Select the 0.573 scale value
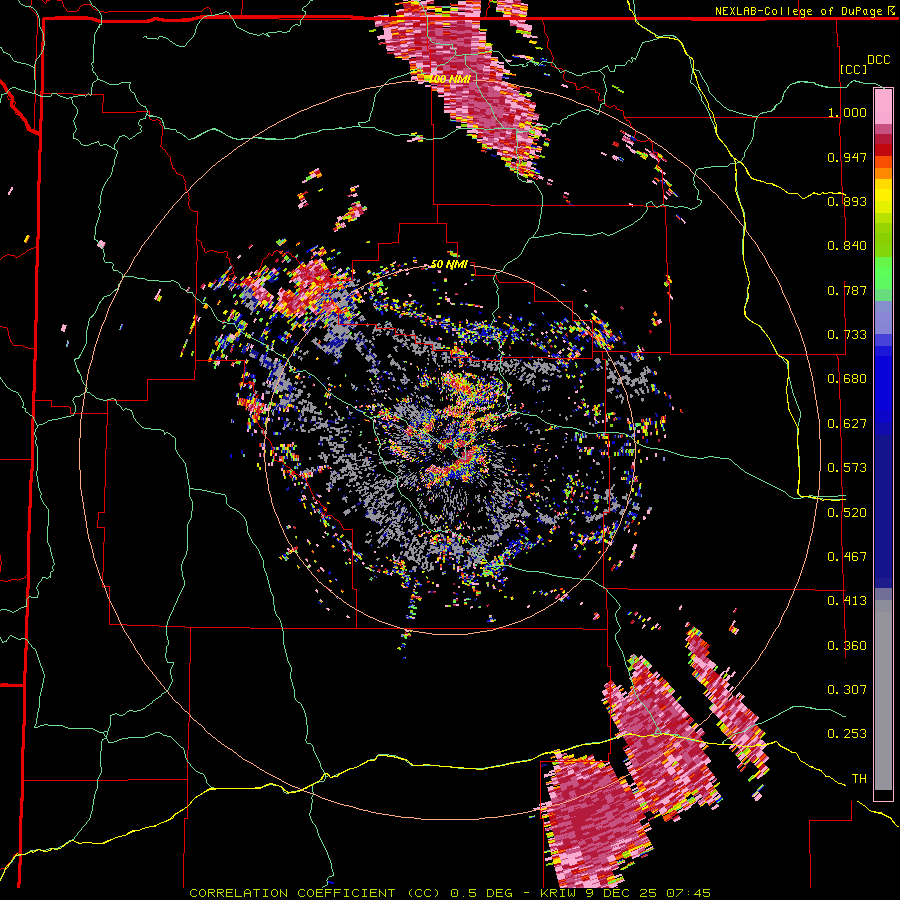This screenshot has height=900, width=900. (x=847, y=467)
